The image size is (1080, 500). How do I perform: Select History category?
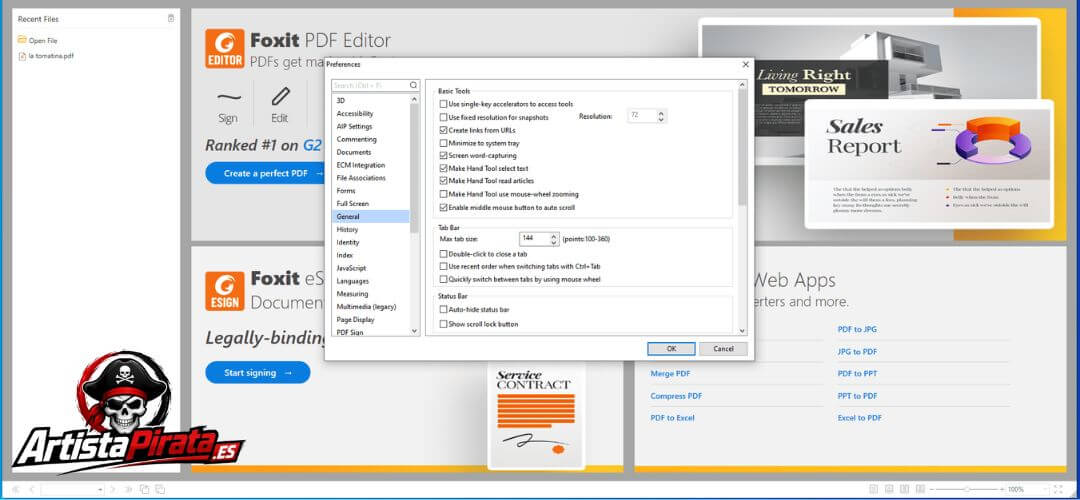(x=347, y=229)
